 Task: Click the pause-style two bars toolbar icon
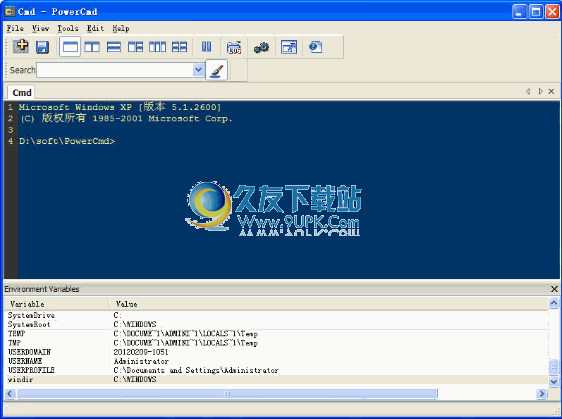[x=206, y=47]
